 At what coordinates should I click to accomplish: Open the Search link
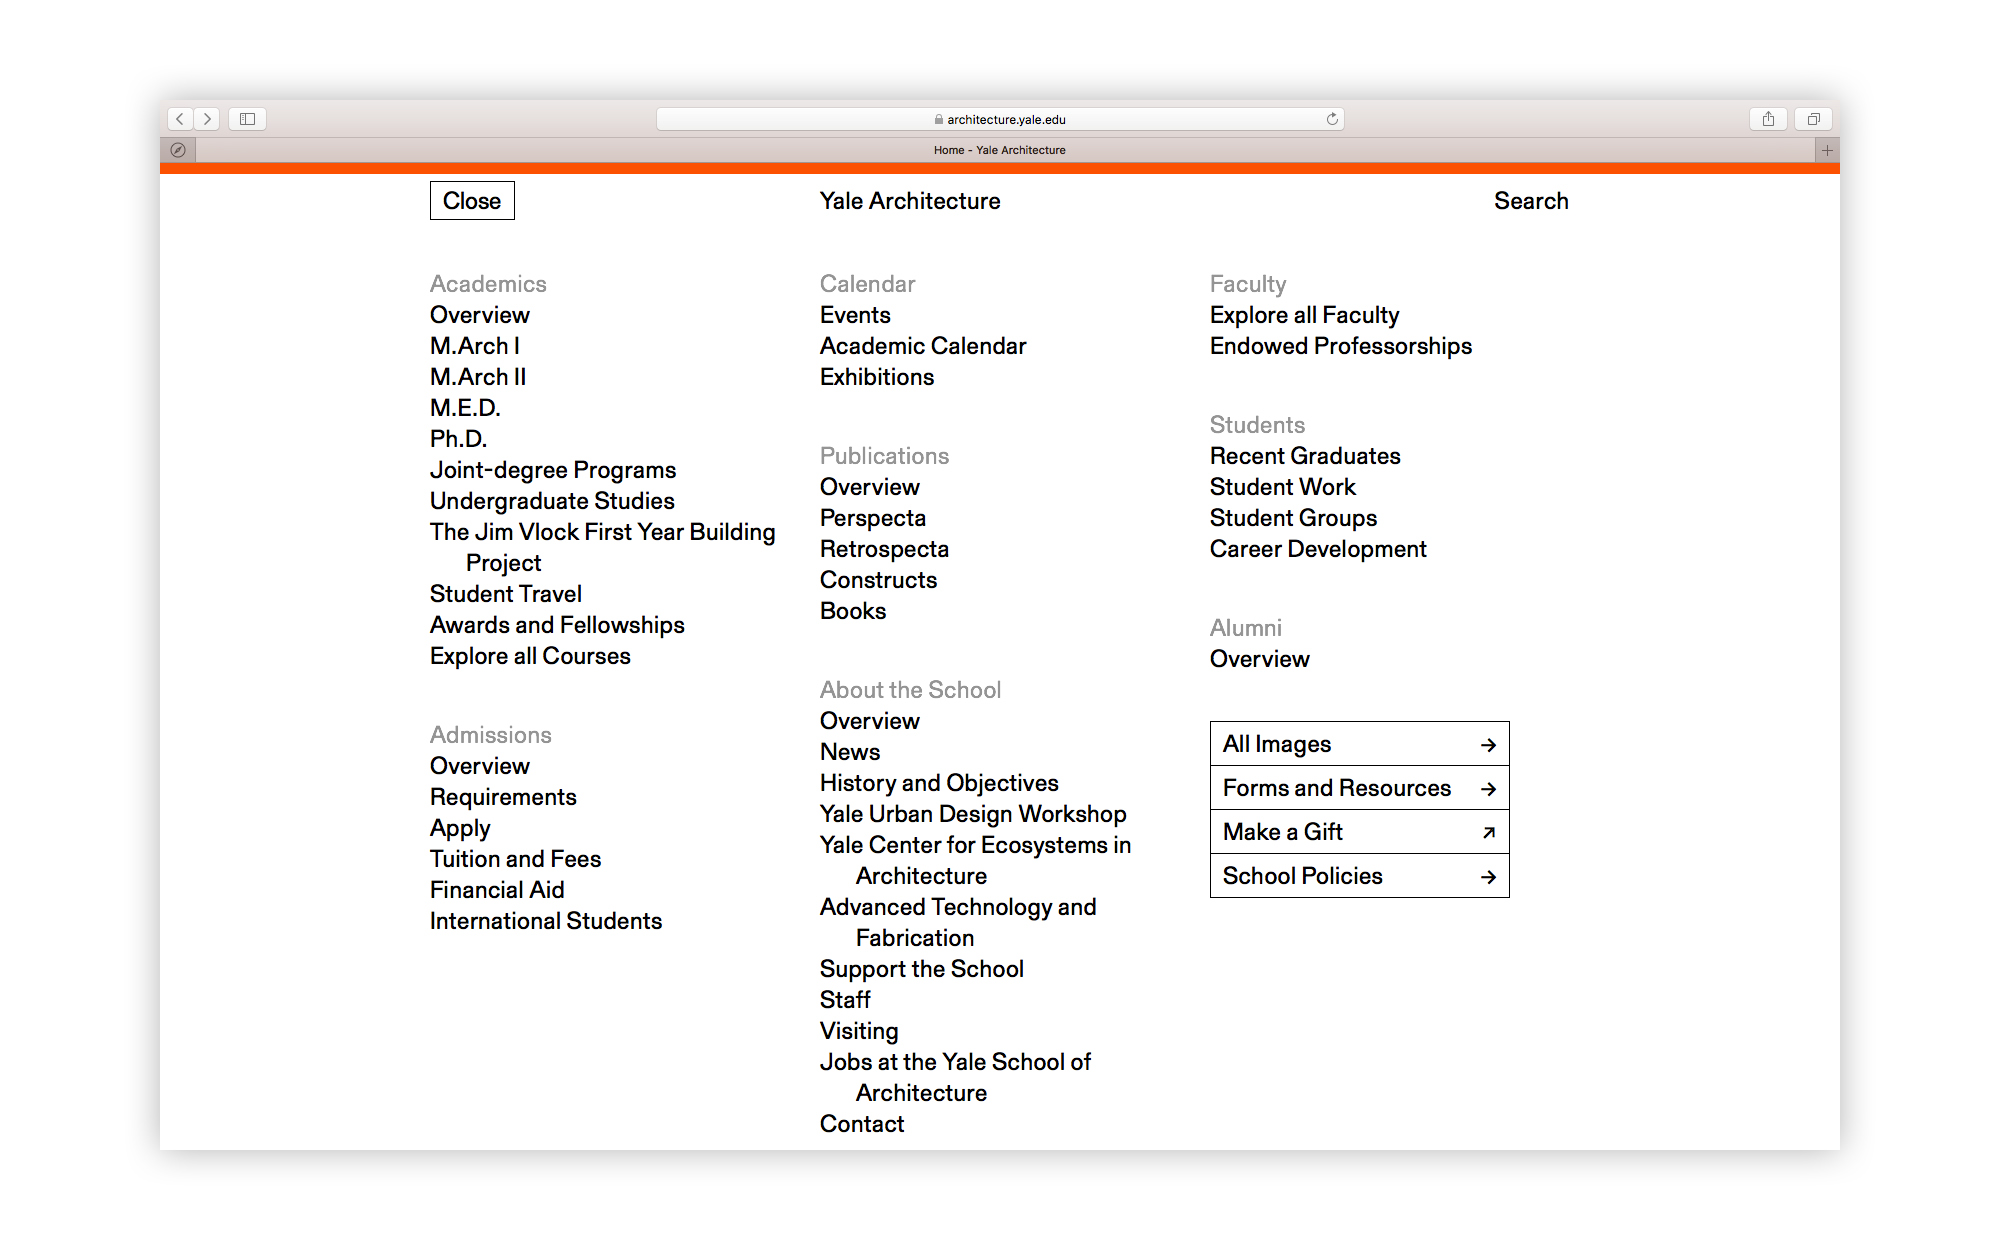click(1530, 201)
